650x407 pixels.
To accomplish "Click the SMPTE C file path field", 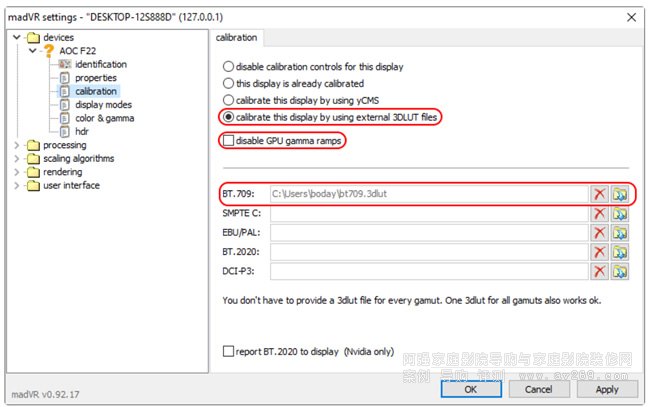I will [x=427, y=214].
